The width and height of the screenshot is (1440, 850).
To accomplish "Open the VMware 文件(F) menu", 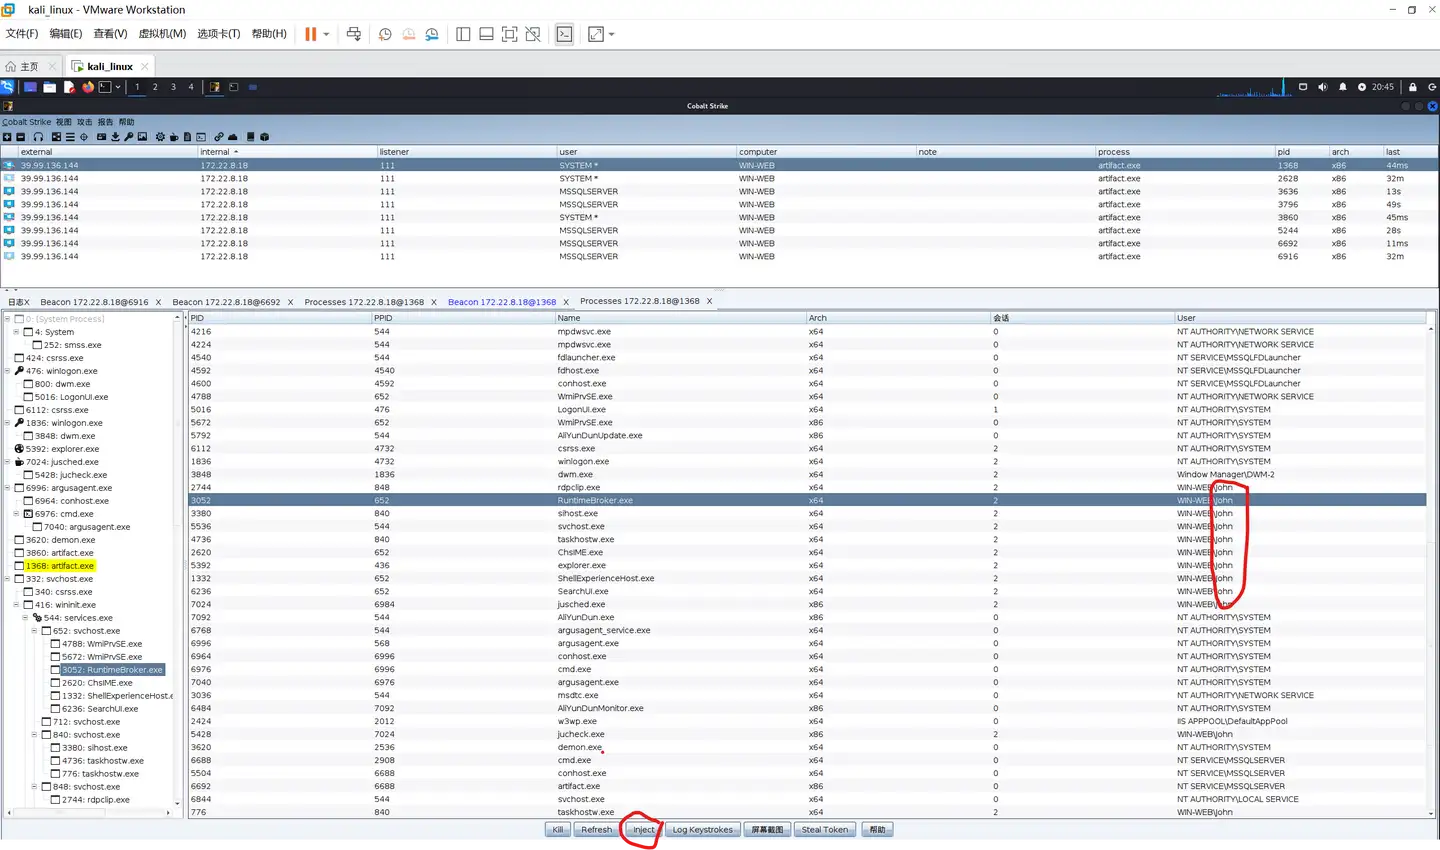I will point(22,34).
